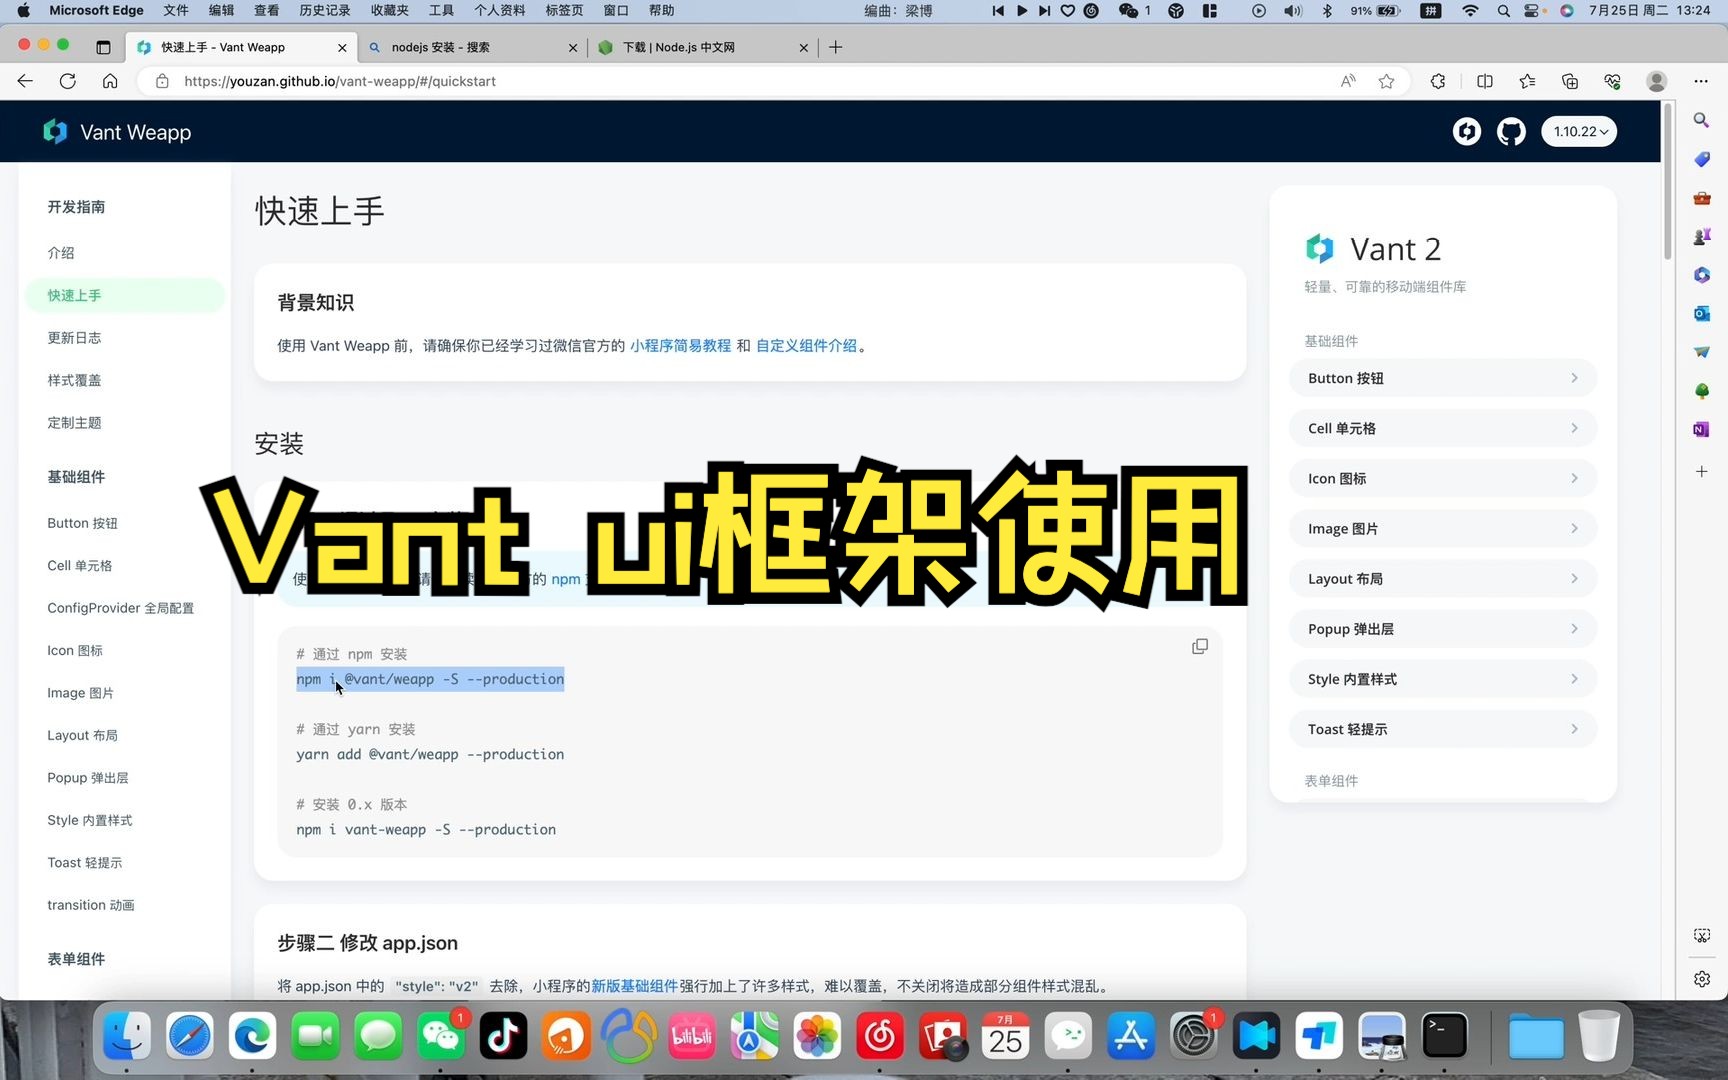Launch TikTok from the Dock

point(503,1036)
